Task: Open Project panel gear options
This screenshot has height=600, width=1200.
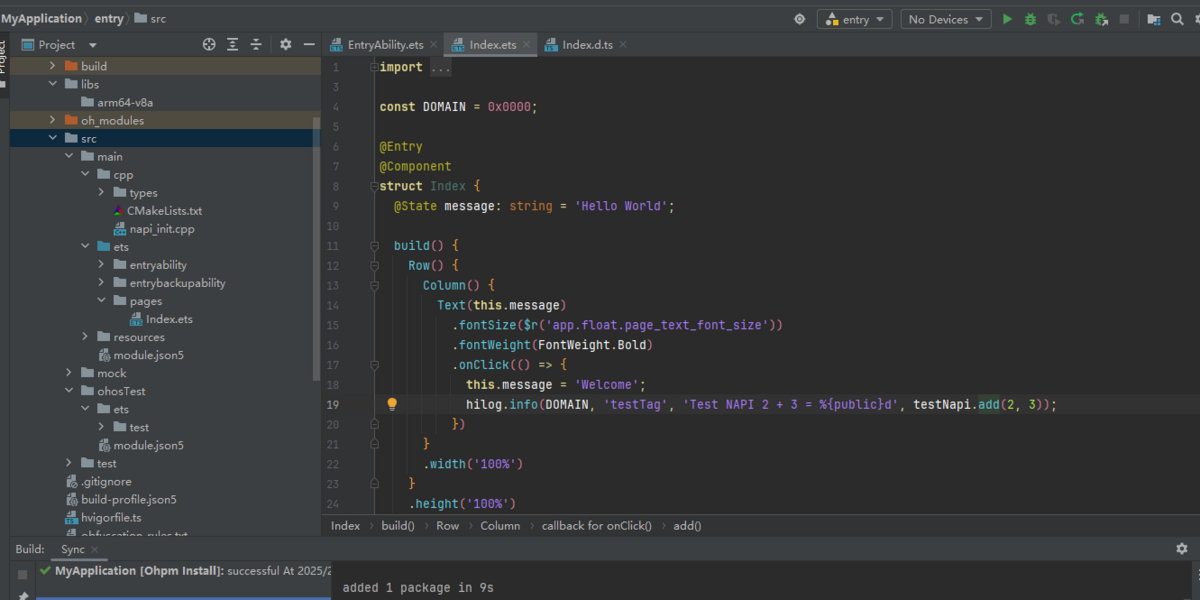Action: click(x=285, y=45)
